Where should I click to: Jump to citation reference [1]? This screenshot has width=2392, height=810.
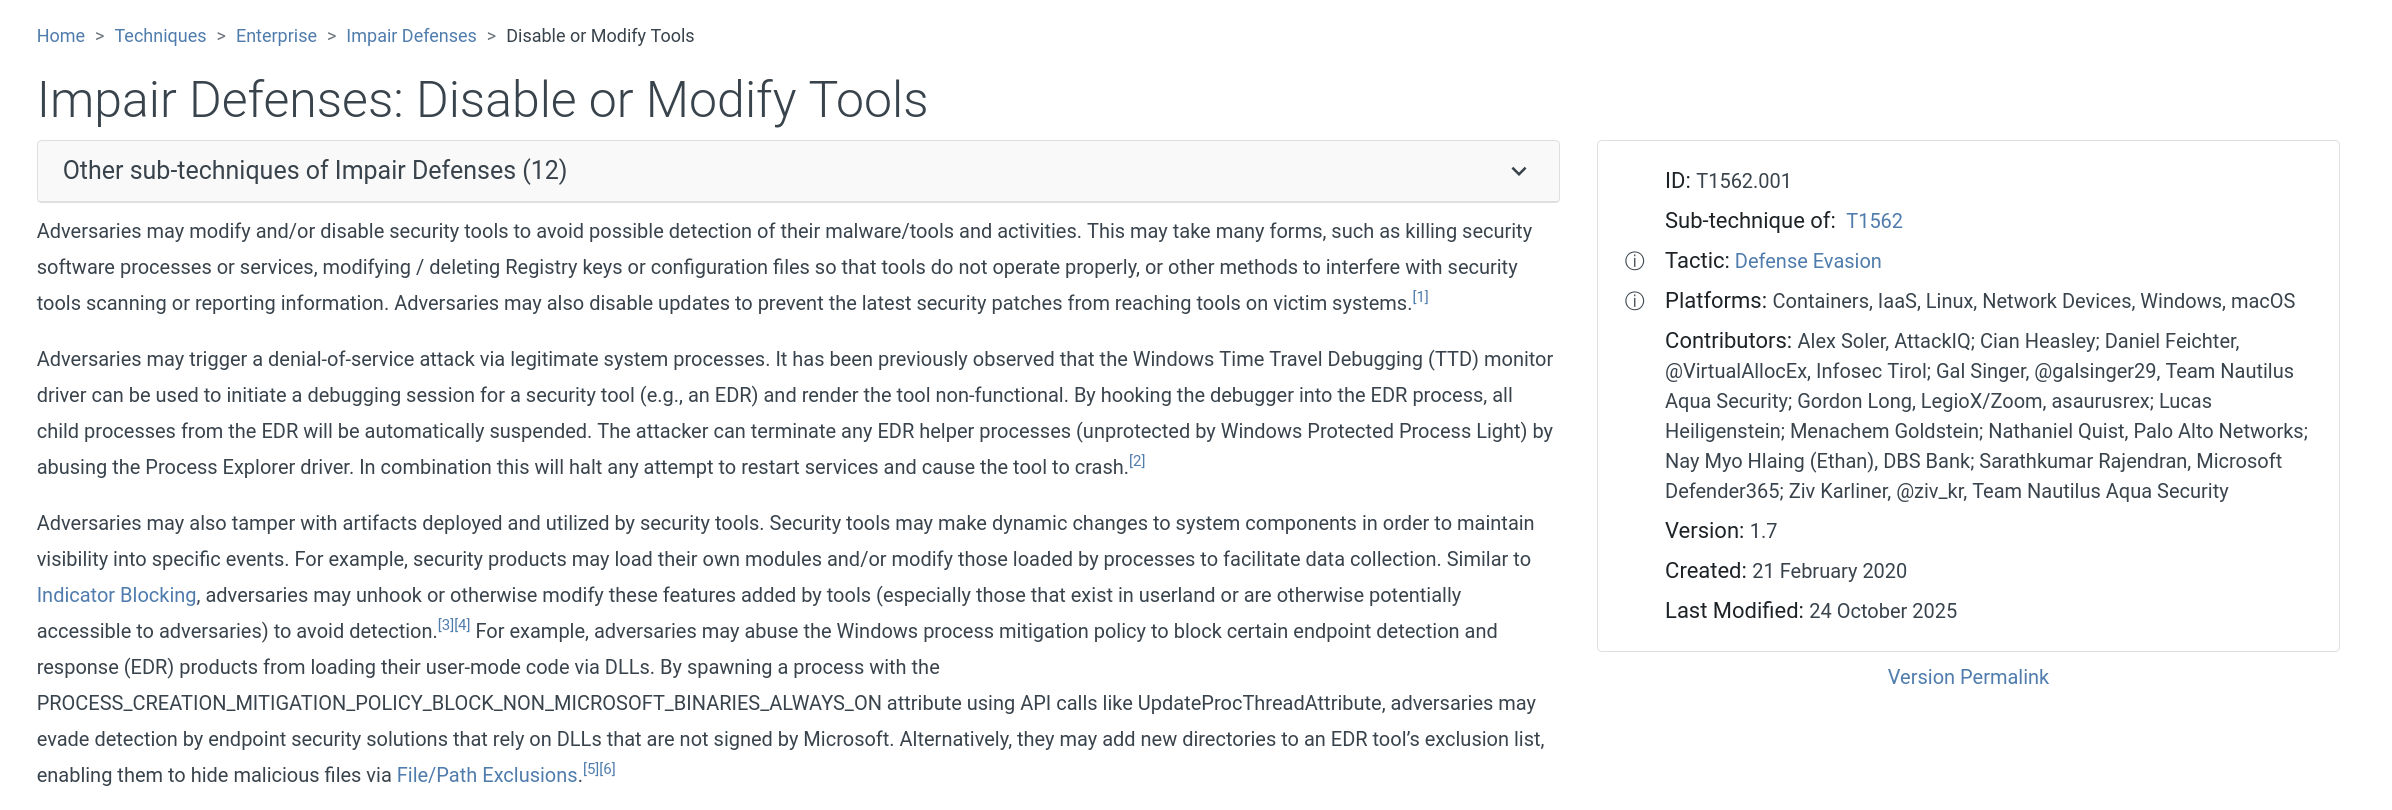(1420, 297)
